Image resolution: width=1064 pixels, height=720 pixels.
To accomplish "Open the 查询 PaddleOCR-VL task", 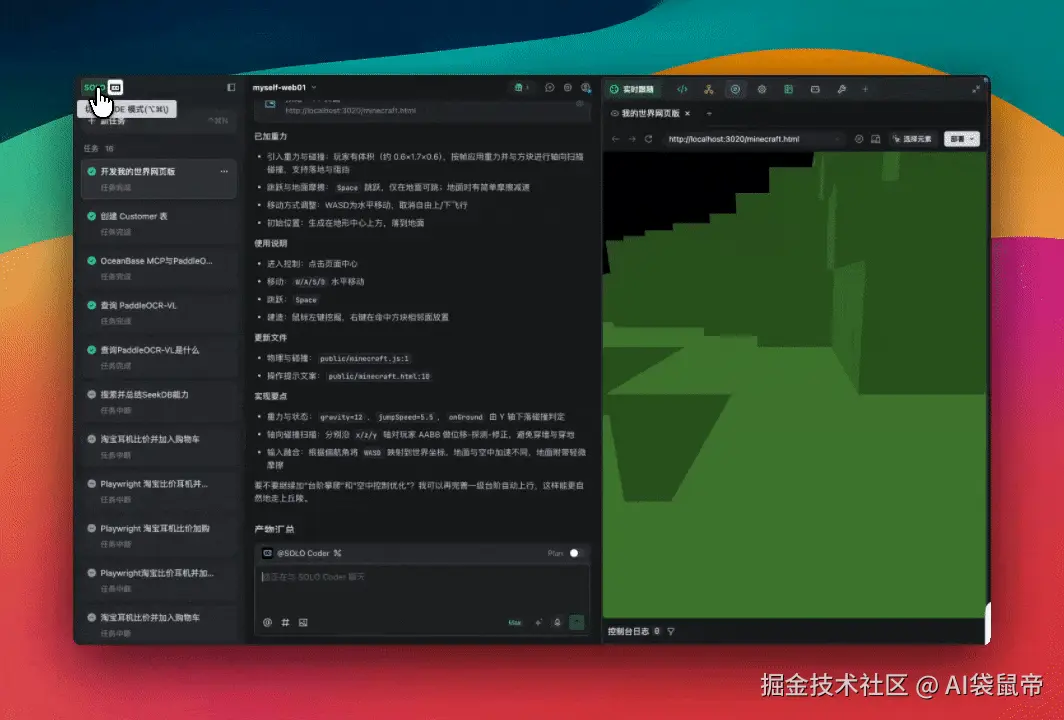I will (159, 313).
